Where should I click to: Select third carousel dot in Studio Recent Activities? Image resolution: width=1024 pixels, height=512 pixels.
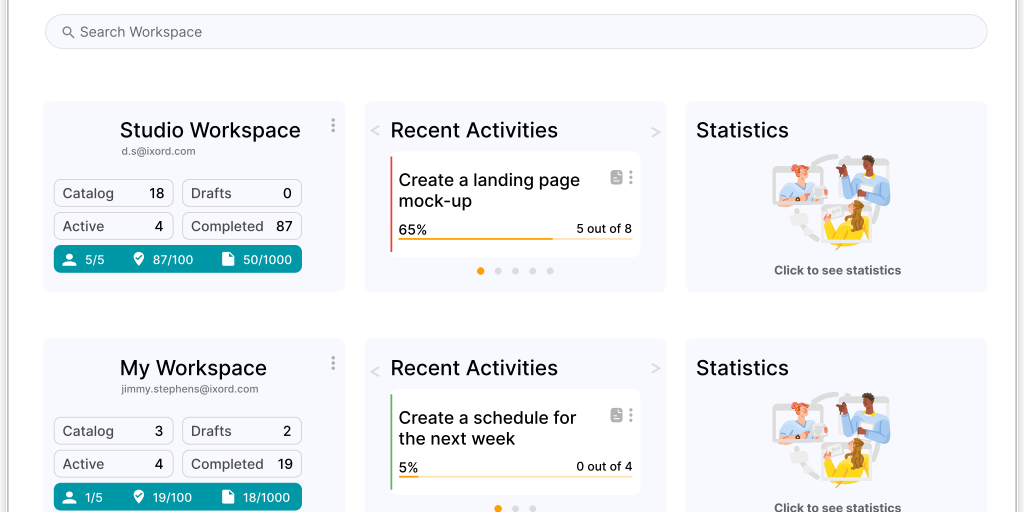(x=515, y=271)
